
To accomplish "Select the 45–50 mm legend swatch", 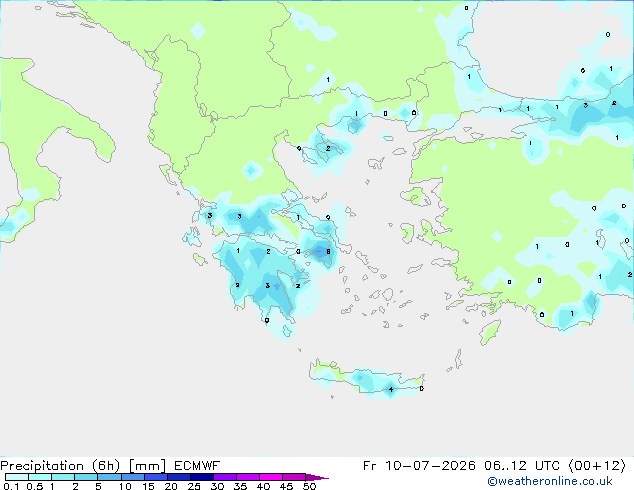I will [294, 477].
